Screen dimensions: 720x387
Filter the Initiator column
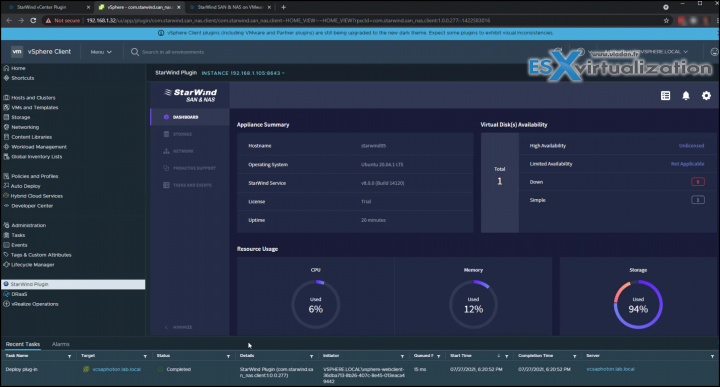(402, 356)
